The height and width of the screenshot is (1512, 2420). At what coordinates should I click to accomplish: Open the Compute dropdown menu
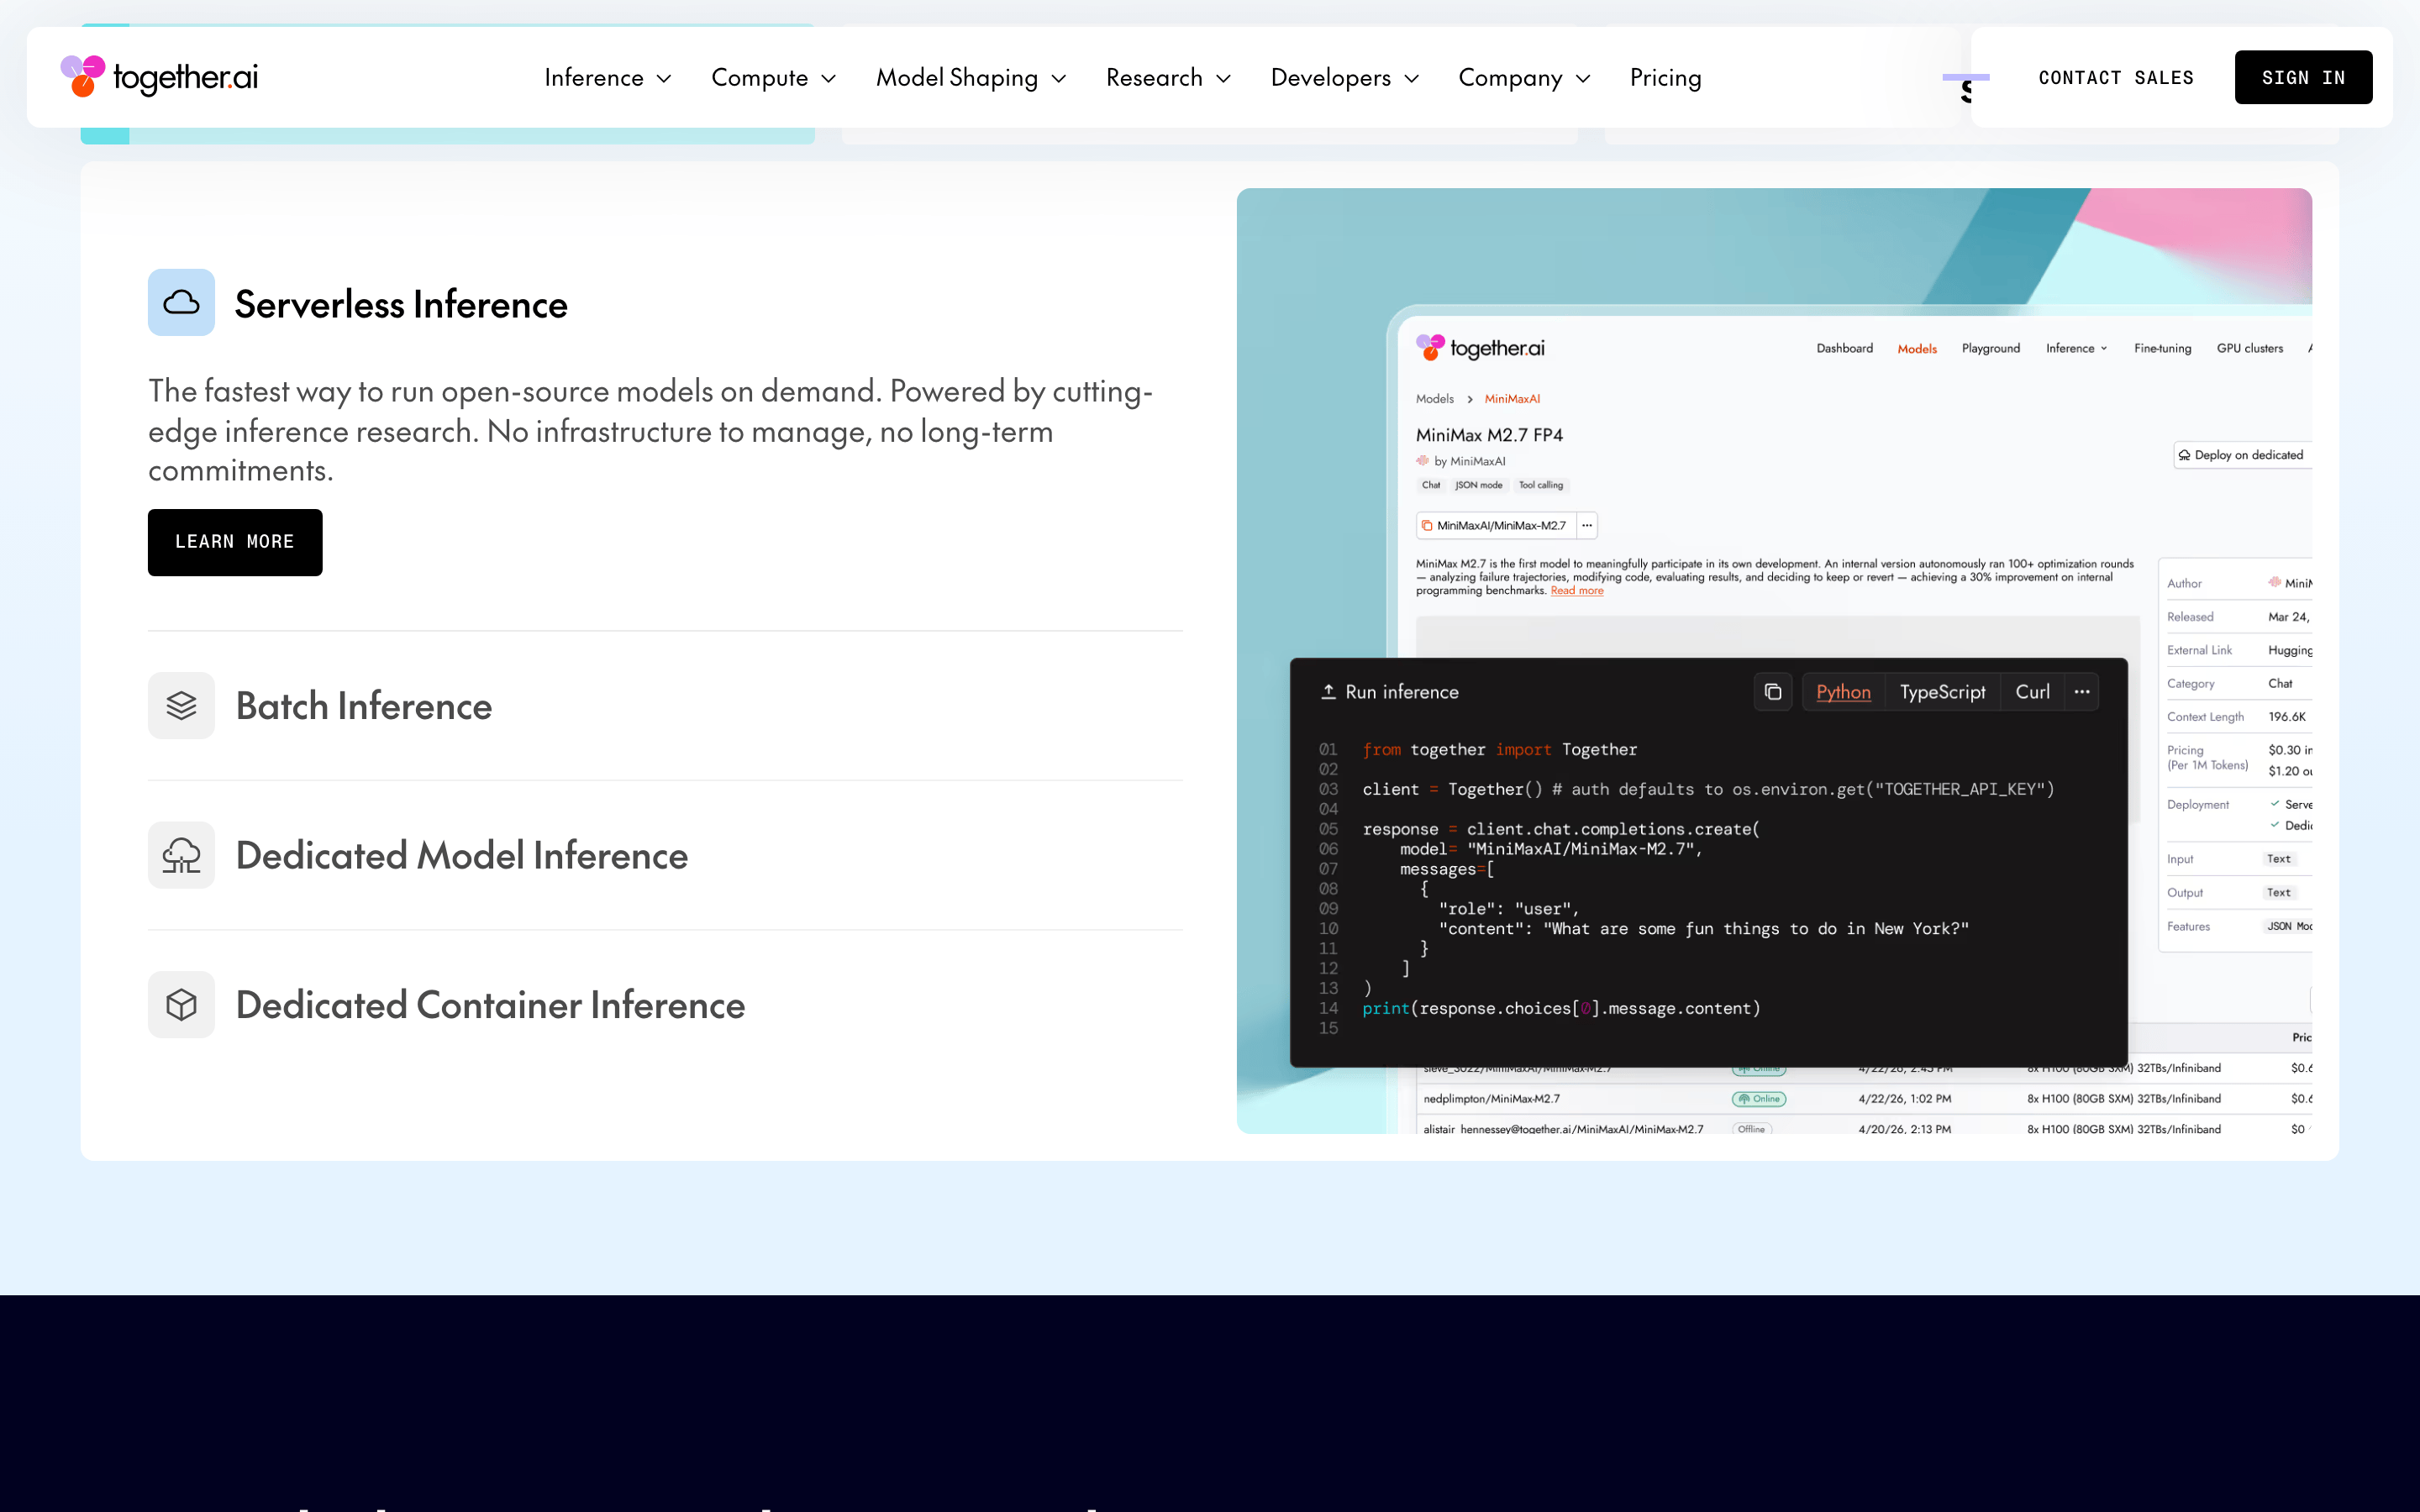tap(773, 77)
